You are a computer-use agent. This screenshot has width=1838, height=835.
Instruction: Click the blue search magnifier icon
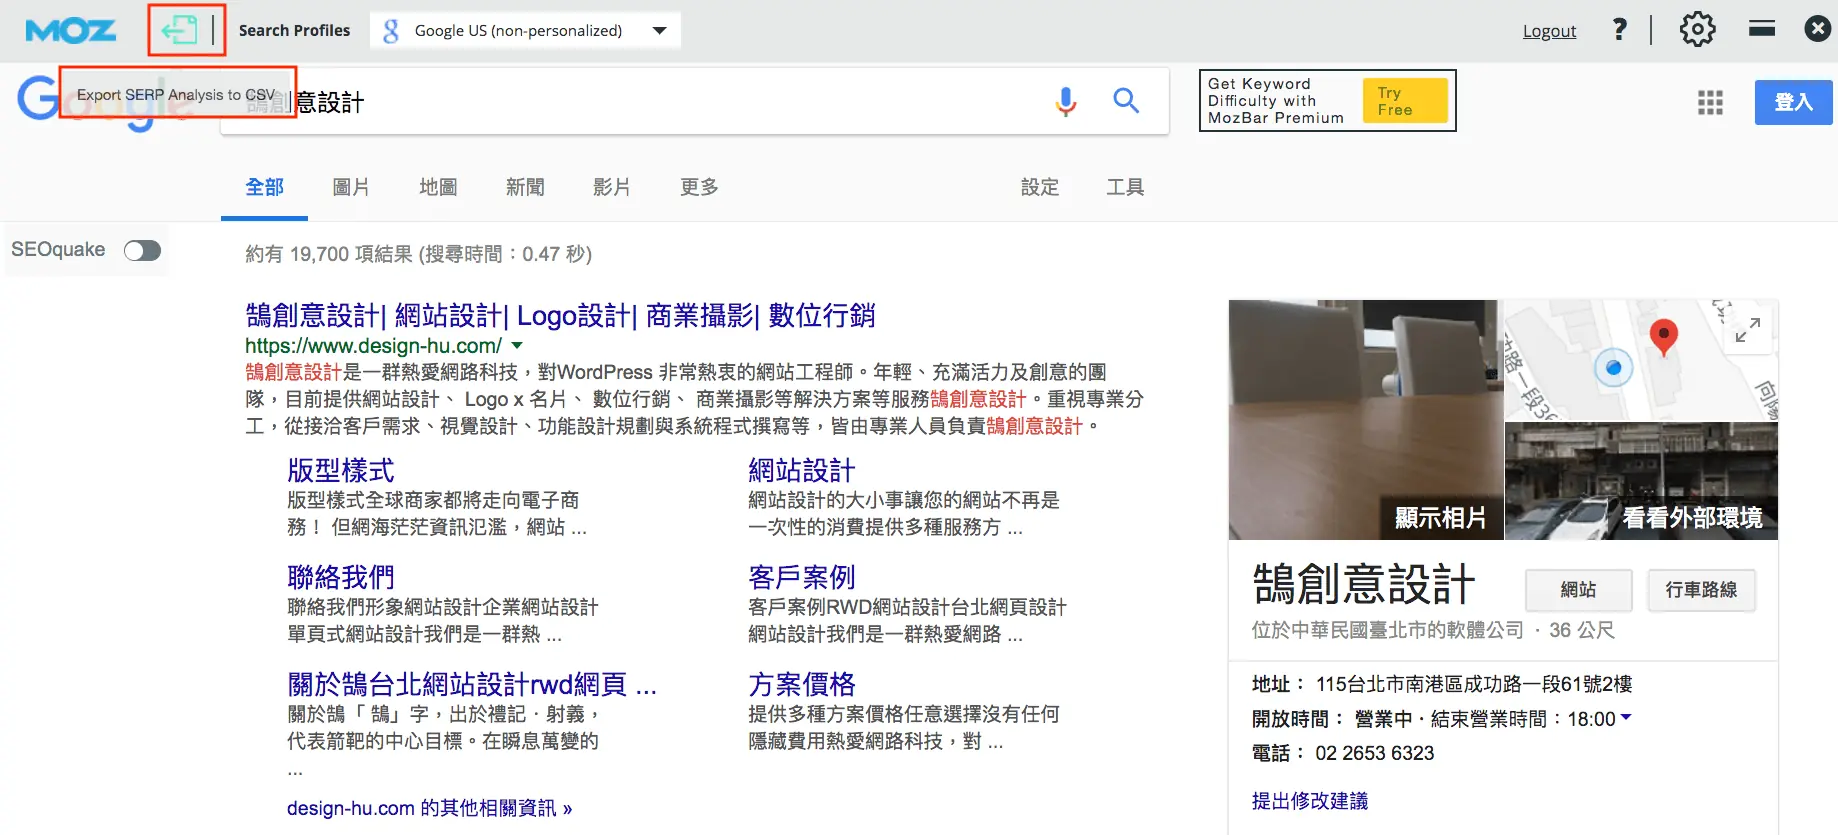[x=1127, y=100]
